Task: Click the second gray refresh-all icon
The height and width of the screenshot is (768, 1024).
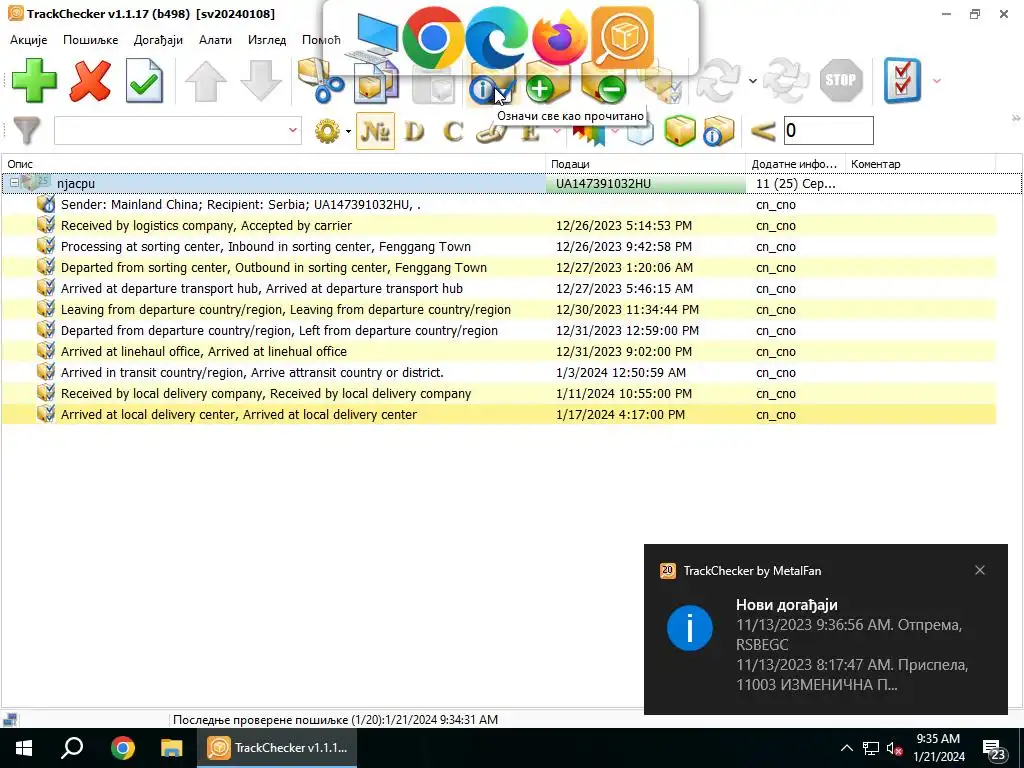Action: 786,80
